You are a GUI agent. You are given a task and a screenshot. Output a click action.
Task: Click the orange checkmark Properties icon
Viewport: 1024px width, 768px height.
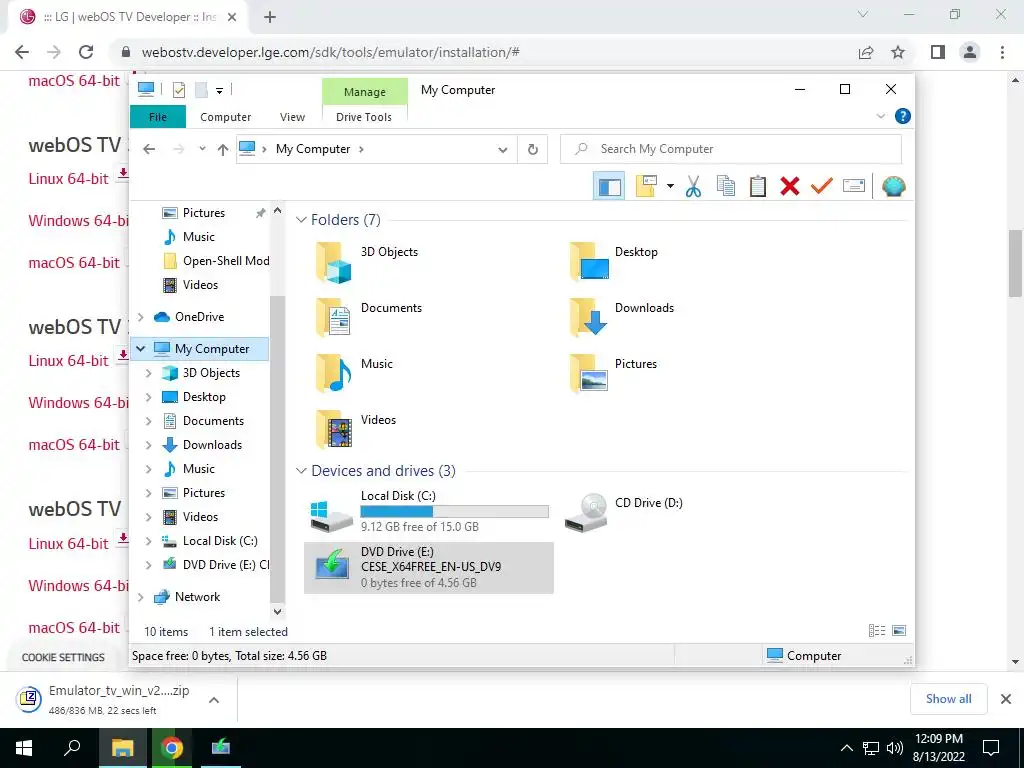(x=822, y=187)
